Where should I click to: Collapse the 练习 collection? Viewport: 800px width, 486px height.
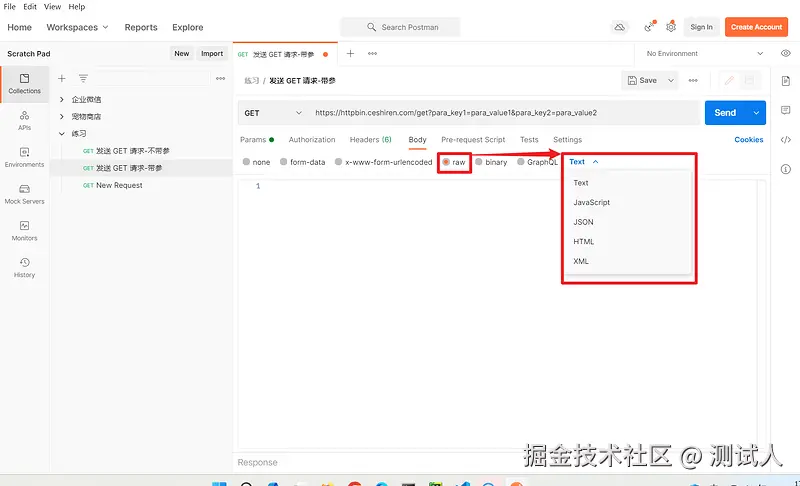click(x=62, y=134)
